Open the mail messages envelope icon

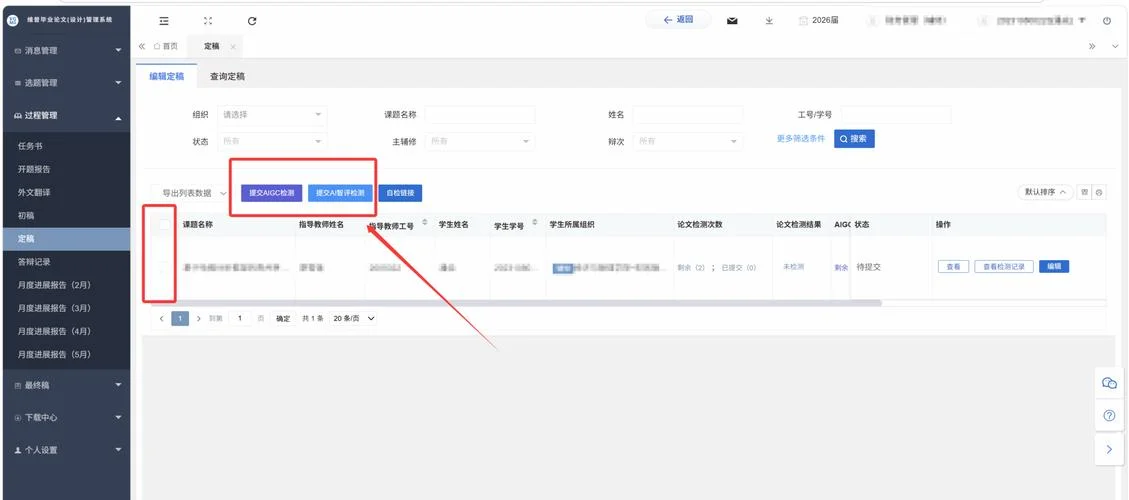[732, 21]
